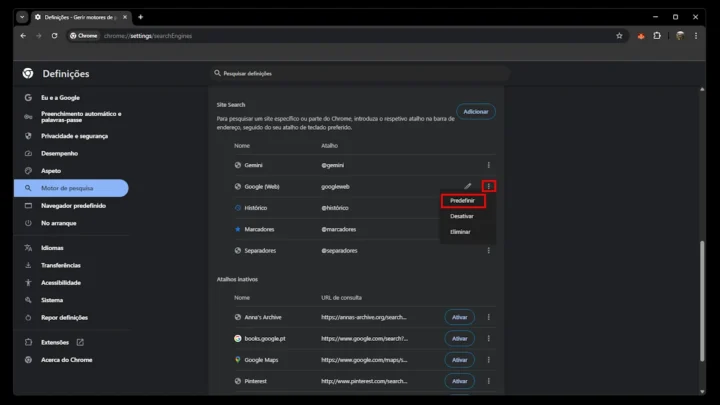
Task: Select Predefinir from the context menu
Action: [x=462, y=201]
